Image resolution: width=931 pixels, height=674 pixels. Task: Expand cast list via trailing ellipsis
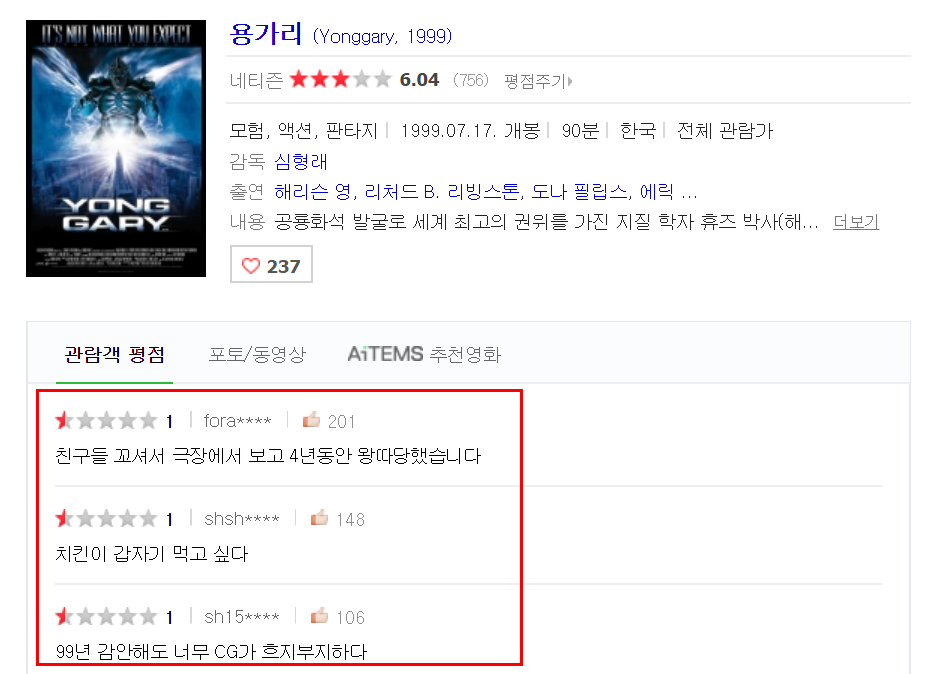[689, 192]
